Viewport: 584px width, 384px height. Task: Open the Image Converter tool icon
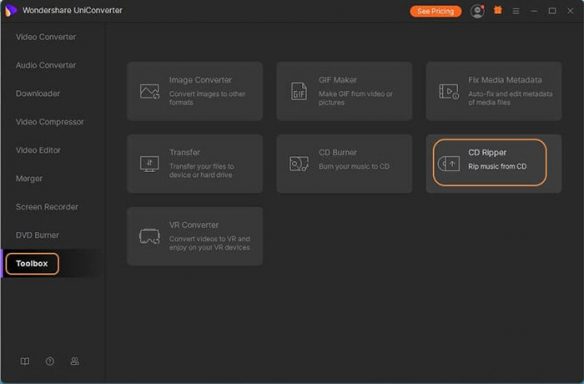149,91
